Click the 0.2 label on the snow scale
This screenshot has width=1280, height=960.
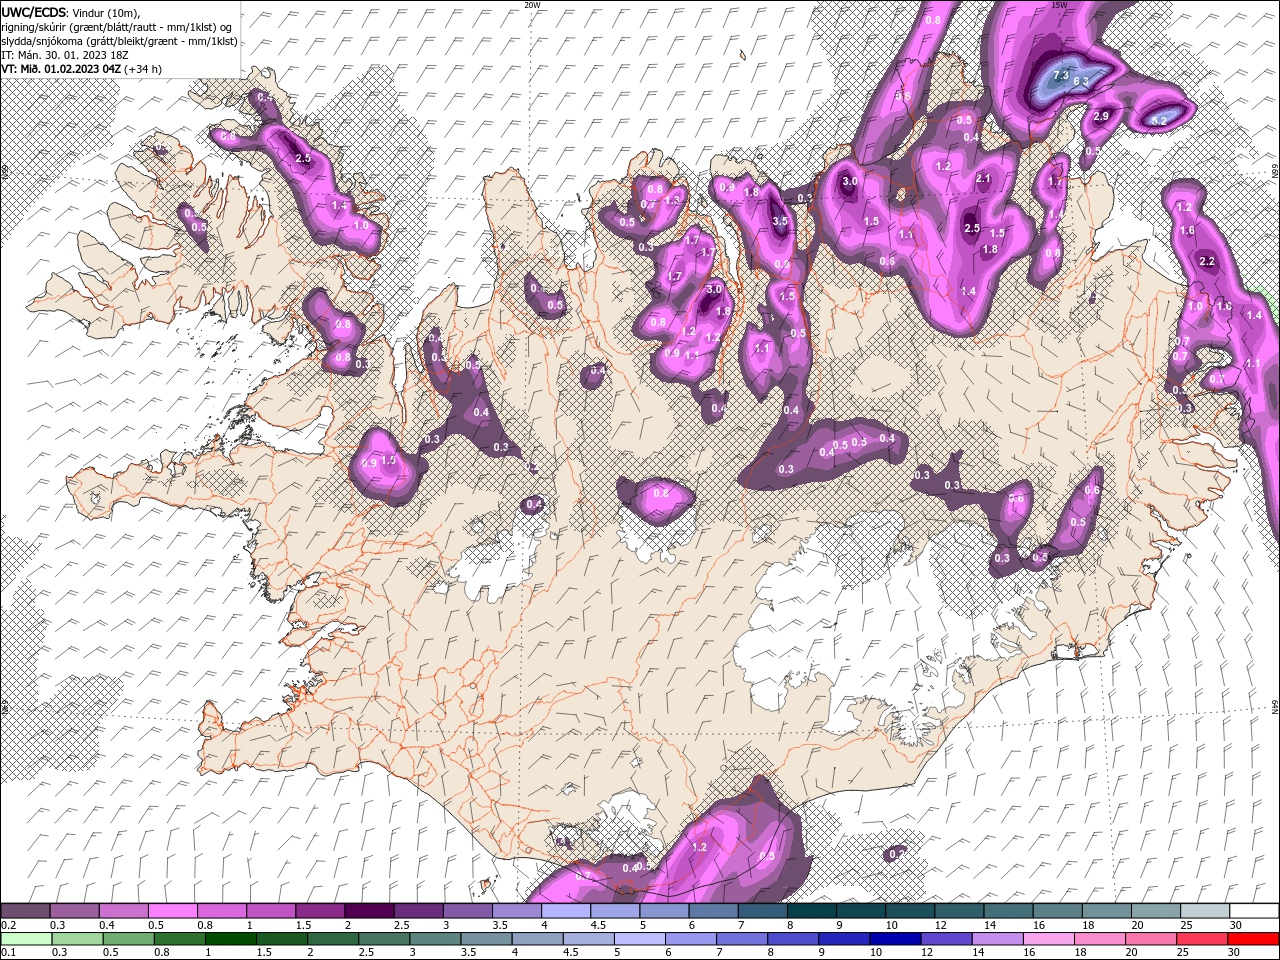[x=8, y=925]
